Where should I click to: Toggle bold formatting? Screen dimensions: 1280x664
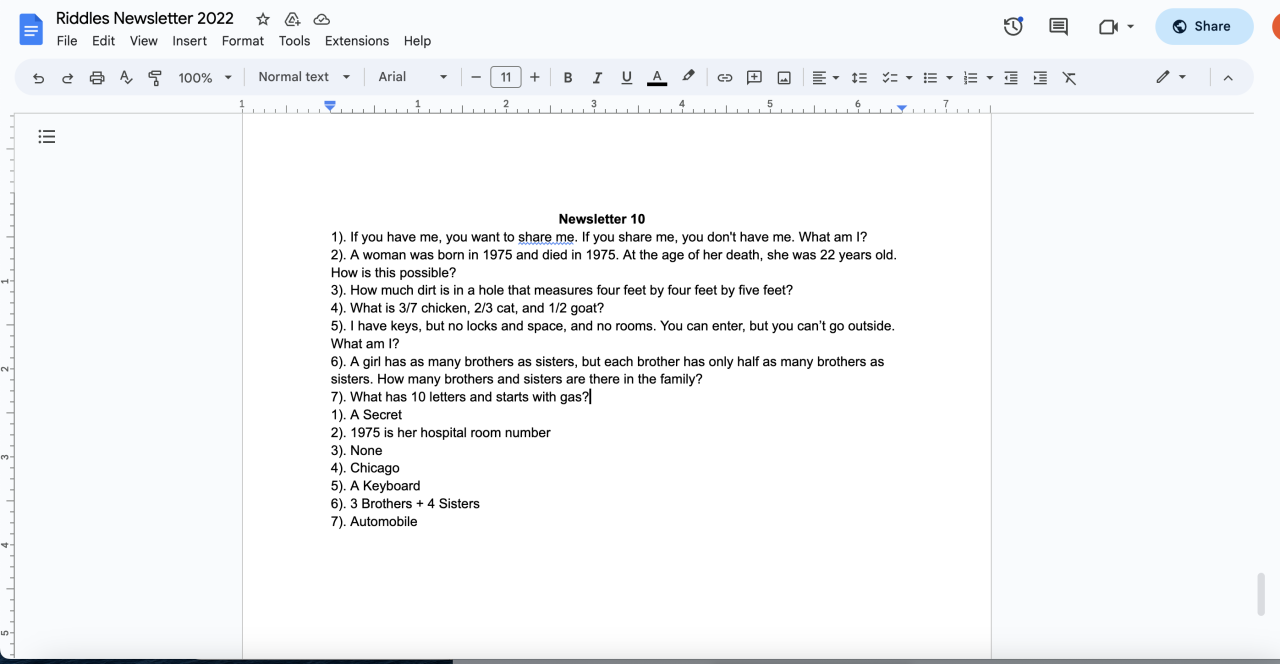568,77
